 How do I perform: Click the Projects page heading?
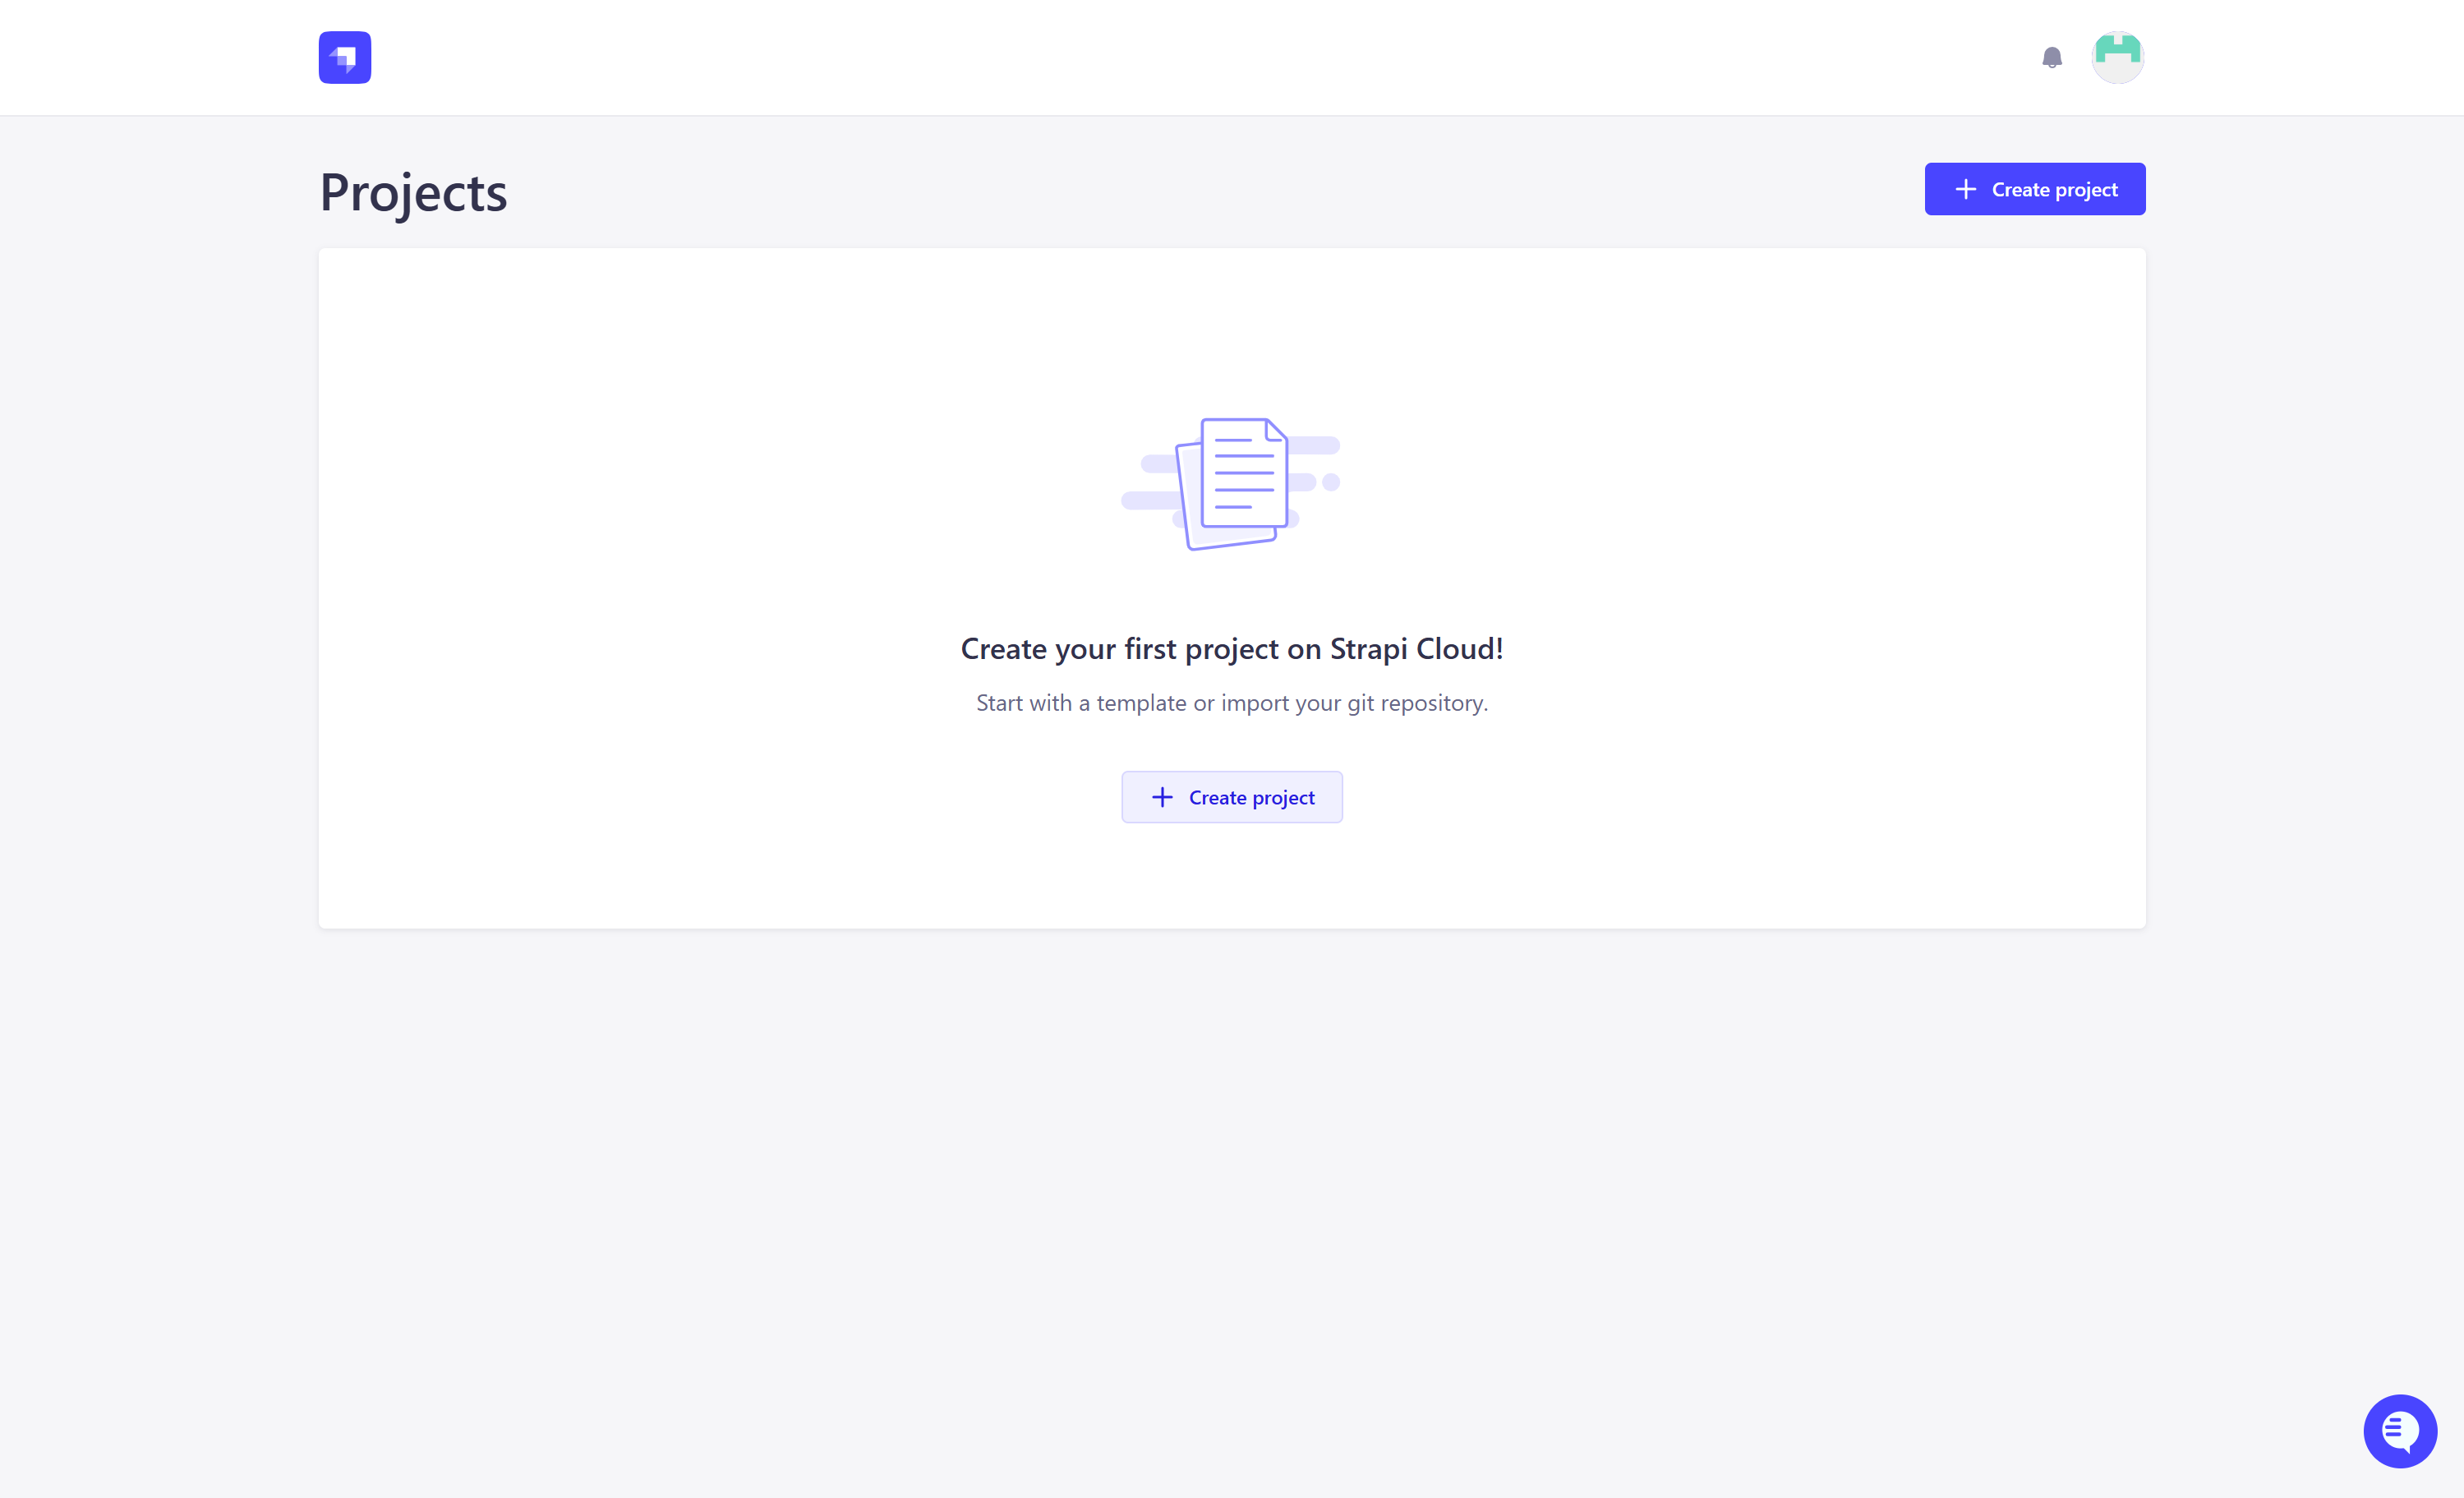[413, 192]
